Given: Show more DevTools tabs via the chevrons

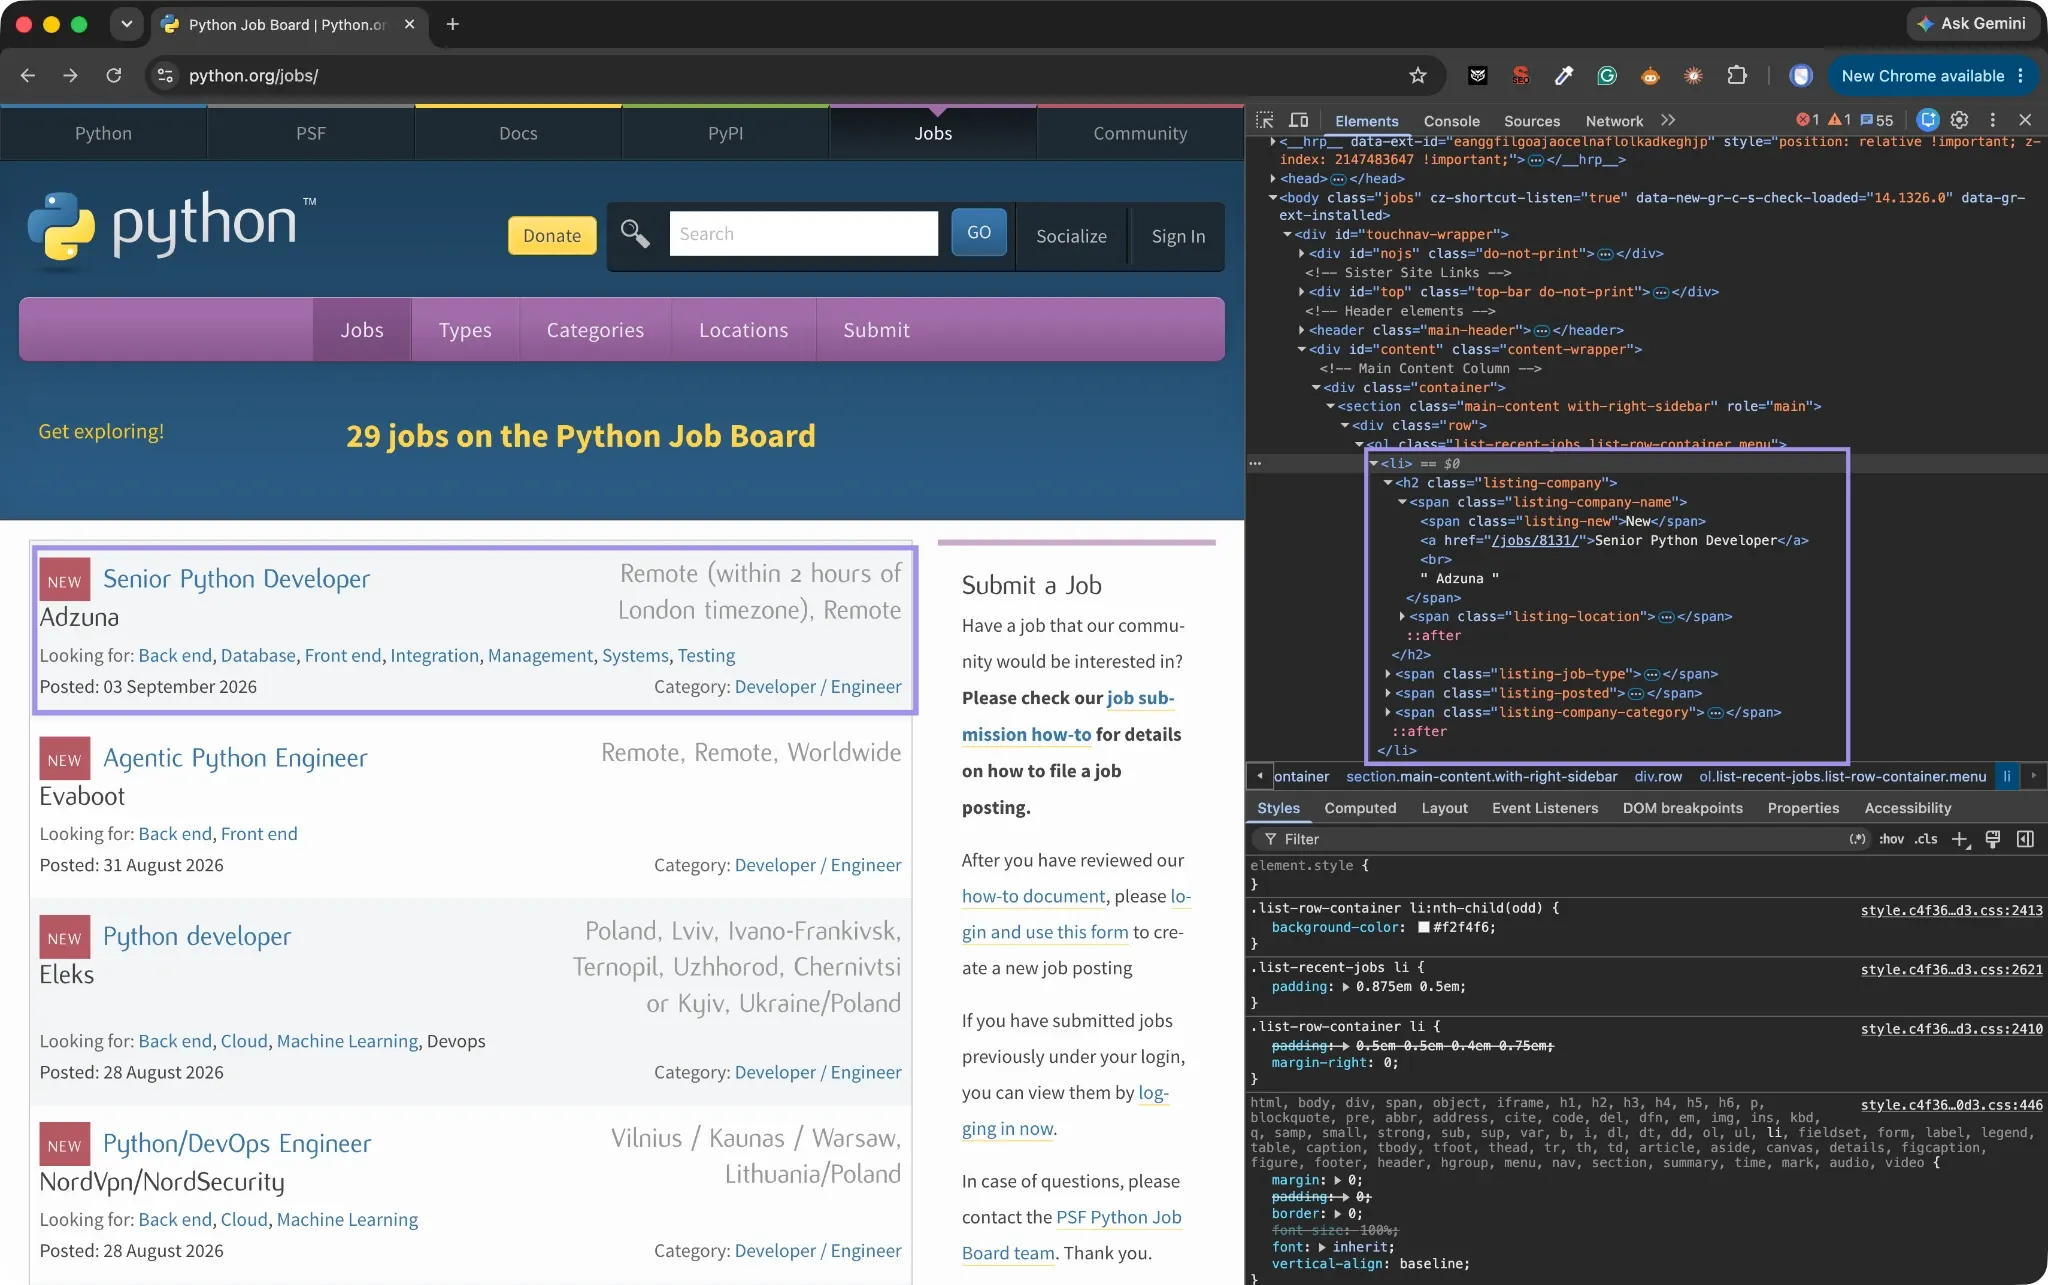Looking at the screenshot, I should [1668, 120].
